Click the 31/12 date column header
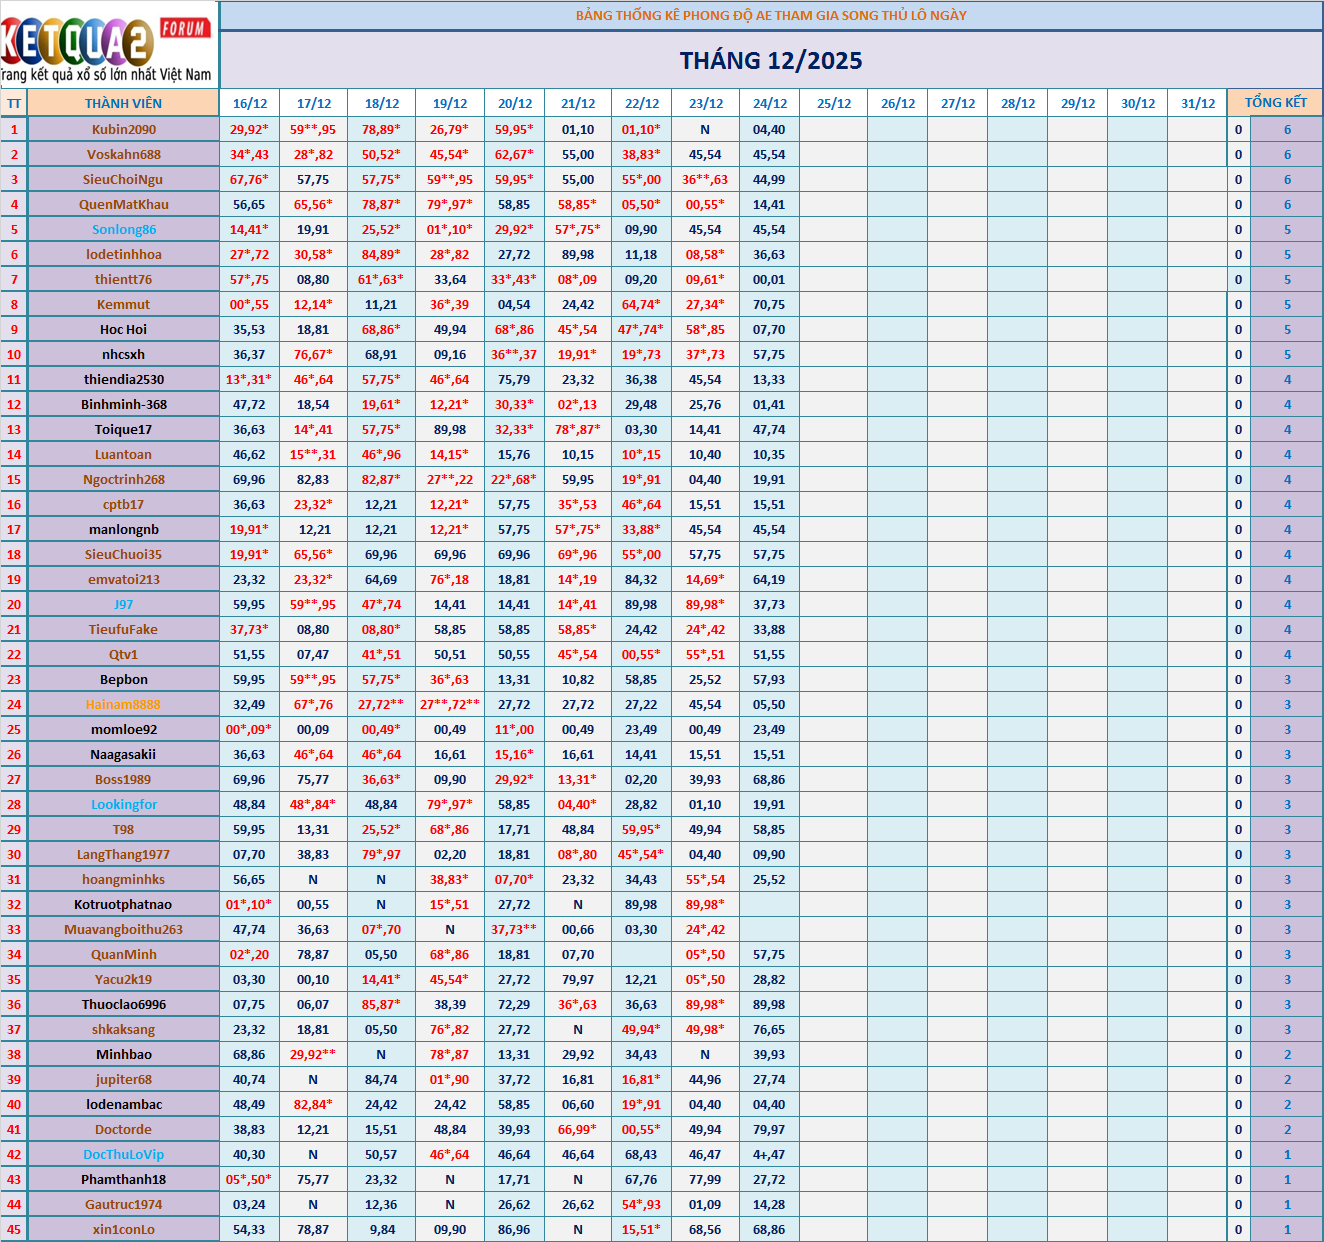Screen dimensions: 1324x1242 [x=1197, y=103]
